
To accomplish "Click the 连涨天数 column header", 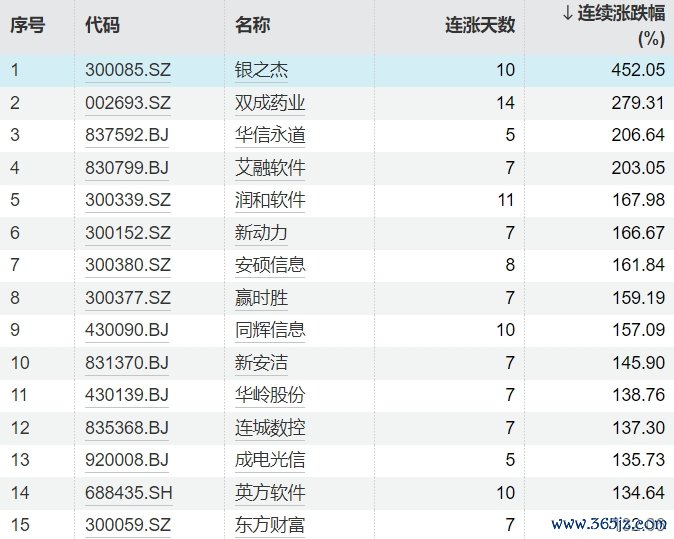I will (x=480, y=25).
